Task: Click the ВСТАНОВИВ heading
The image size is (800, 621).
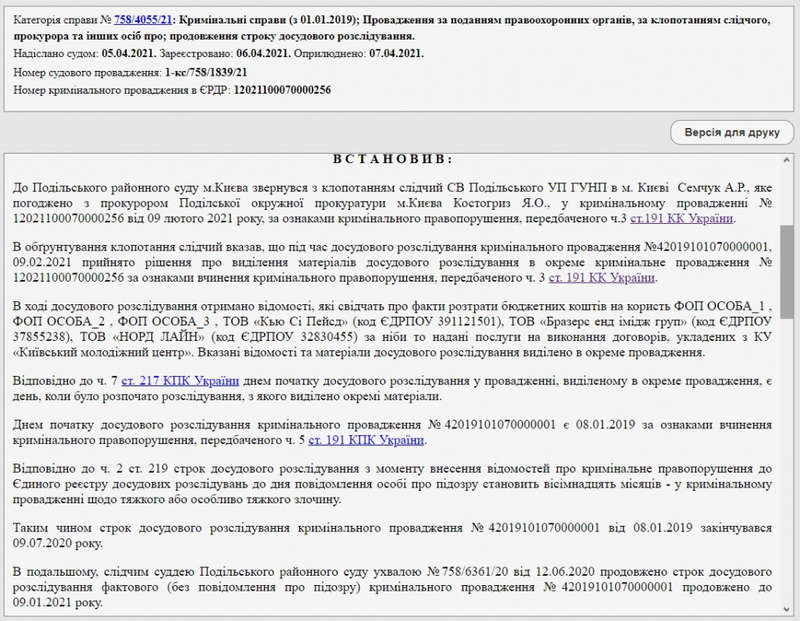Action: pos(392,159)
